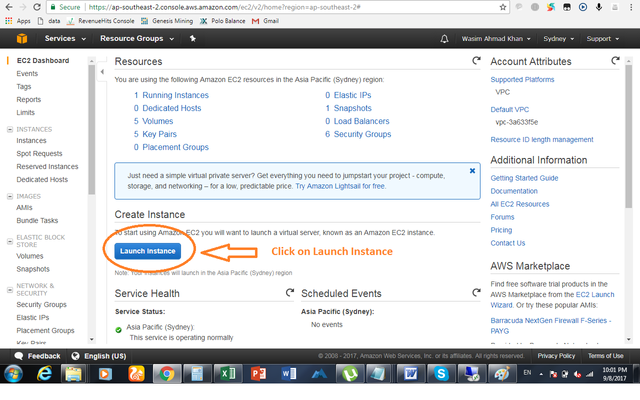The image size is (640, 400).
Task: Click the Supported Platforms link
Action: coord(522,80)
